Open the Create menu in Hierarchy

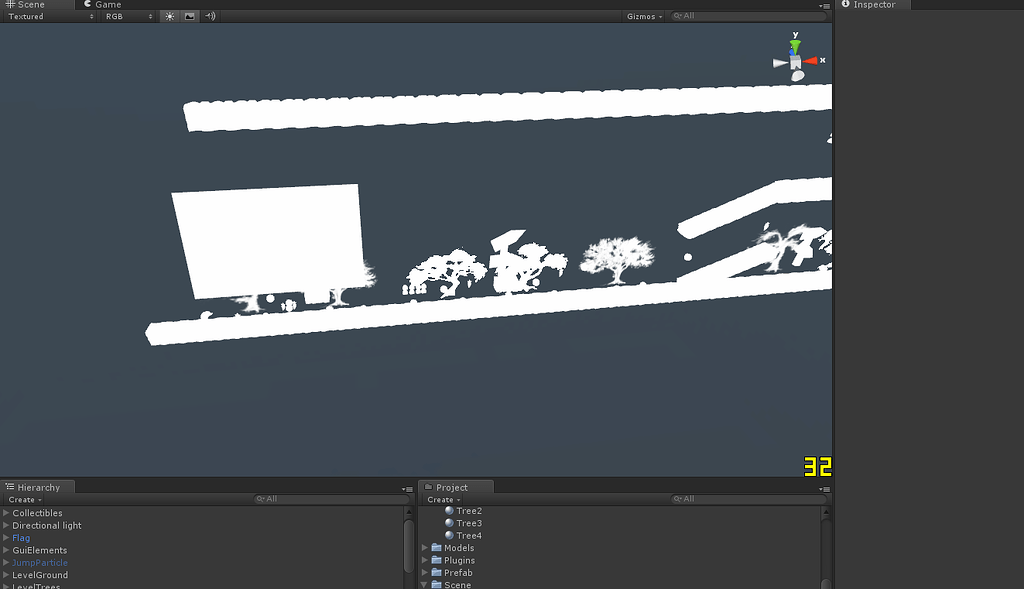tap(22, 499)
